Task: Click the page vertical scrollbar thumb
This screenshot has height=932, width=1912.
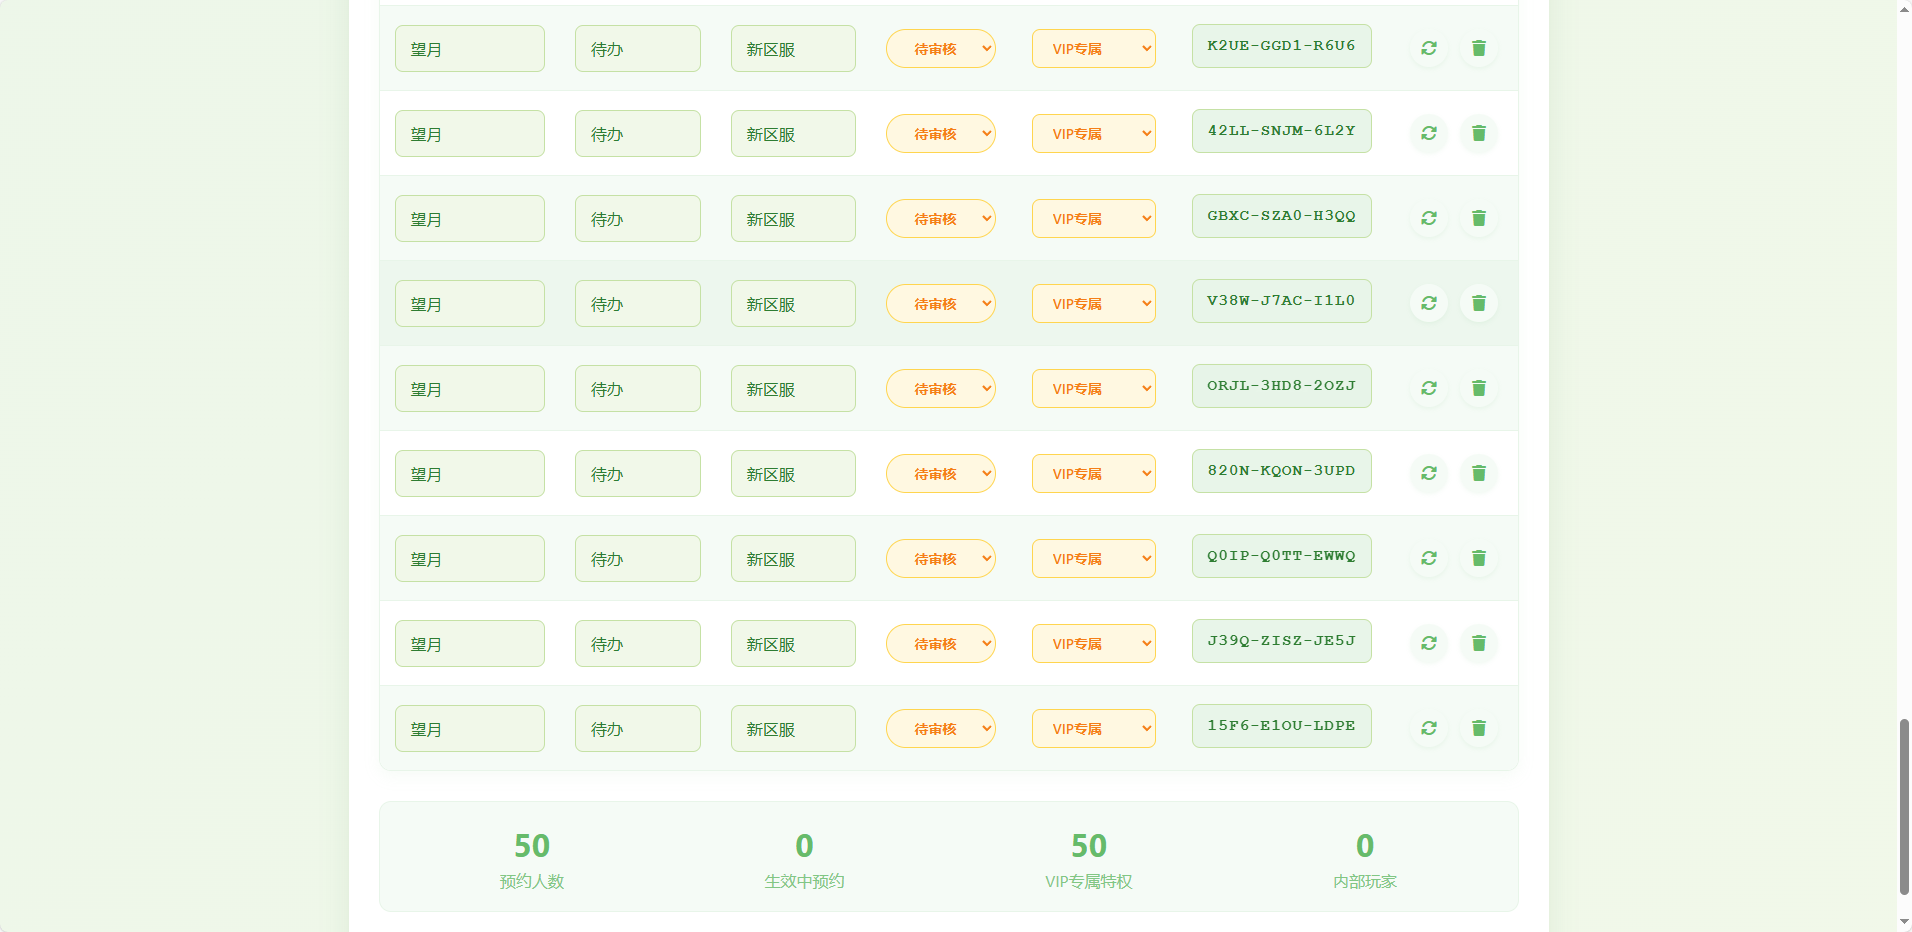Action: point(1904,806)
